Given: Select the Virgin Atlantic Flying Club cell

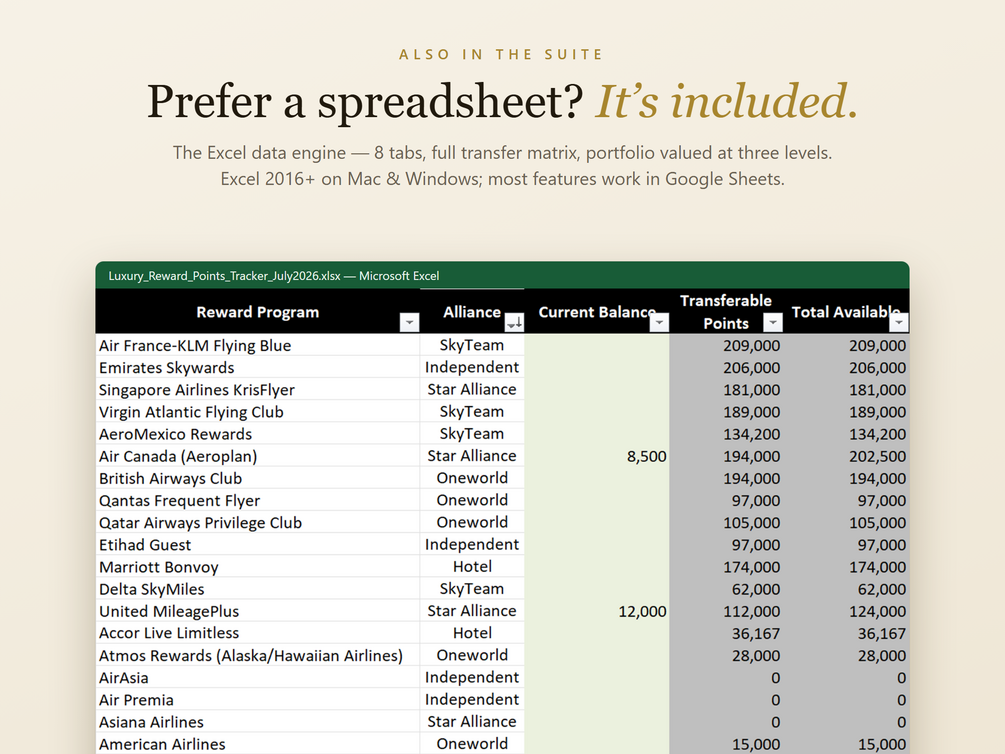Looking at the screenshot, I should [258, 412].
